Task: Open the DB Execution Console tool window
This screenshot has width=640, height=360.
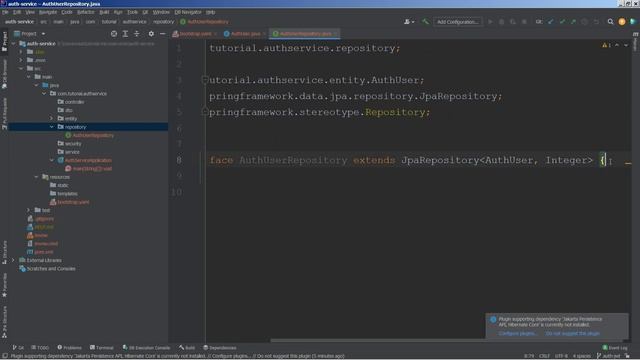Action: (x=146, y=348)
